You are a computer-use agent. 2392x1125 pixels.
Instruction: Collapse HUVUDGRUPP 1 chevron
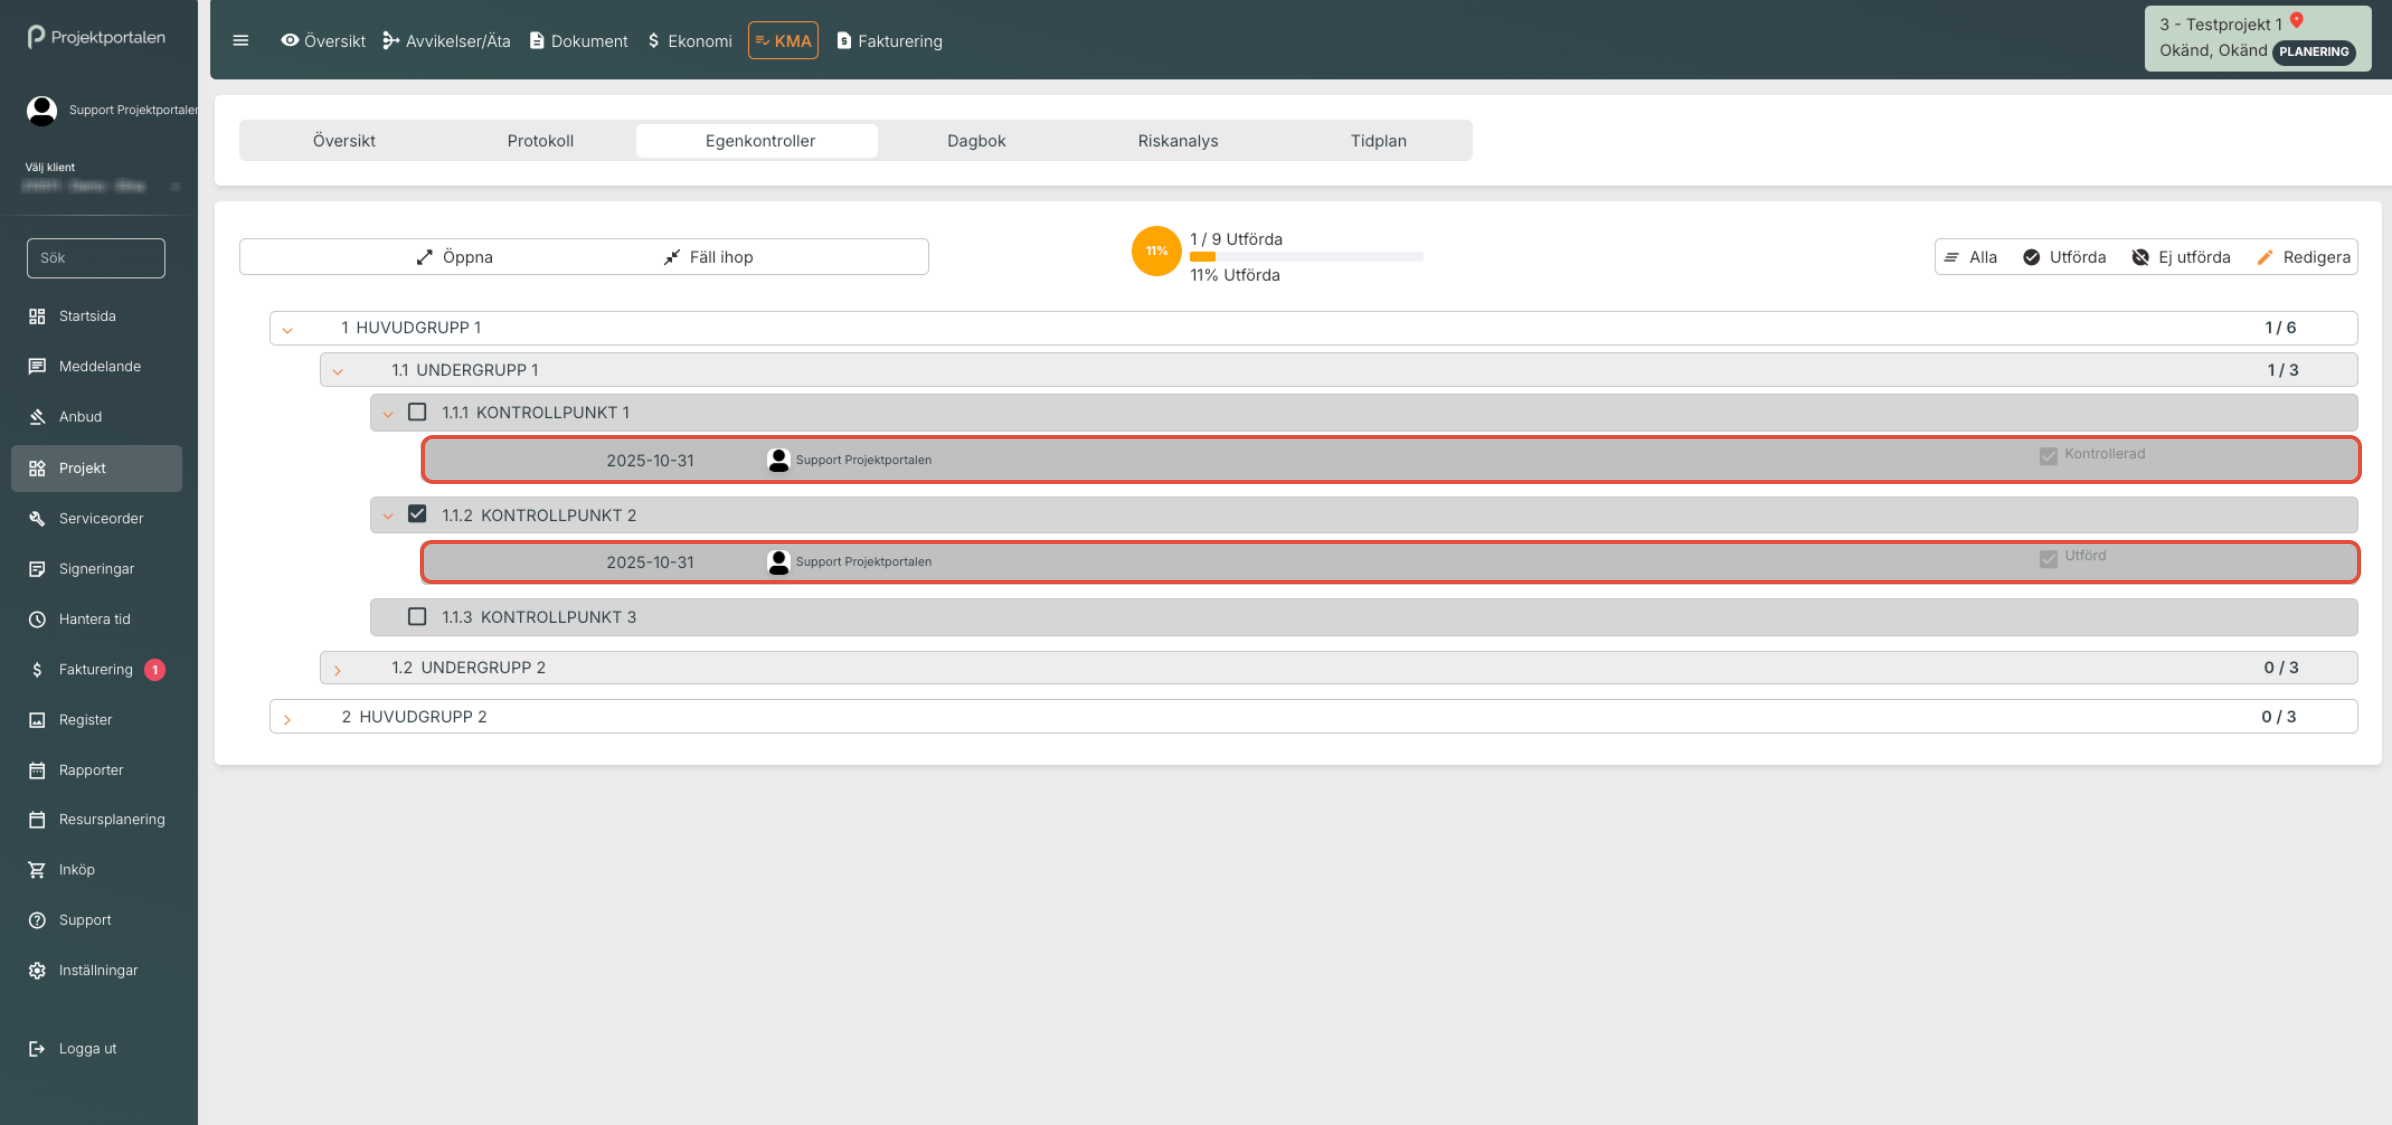point(288,329)
